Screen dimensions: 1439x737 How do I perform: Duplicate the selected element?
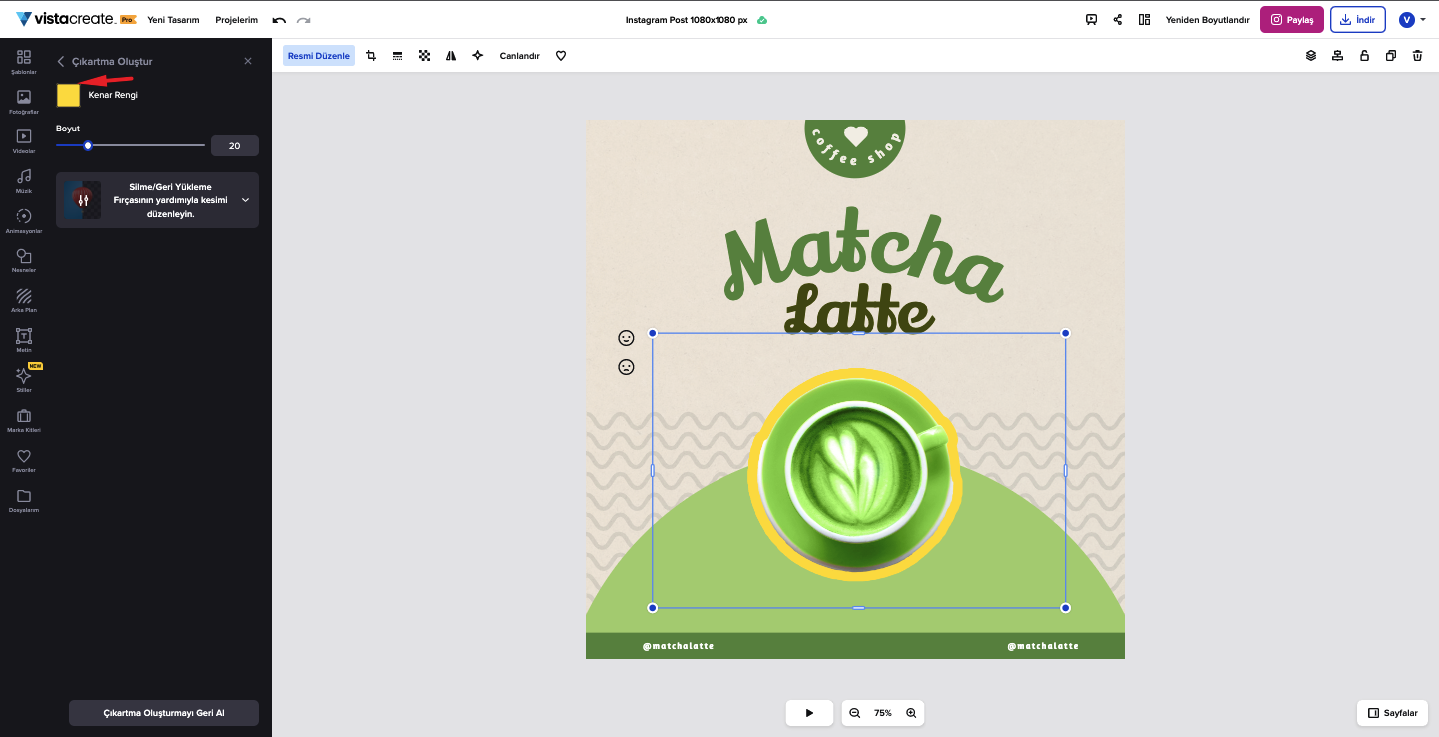coord(1390,56)
